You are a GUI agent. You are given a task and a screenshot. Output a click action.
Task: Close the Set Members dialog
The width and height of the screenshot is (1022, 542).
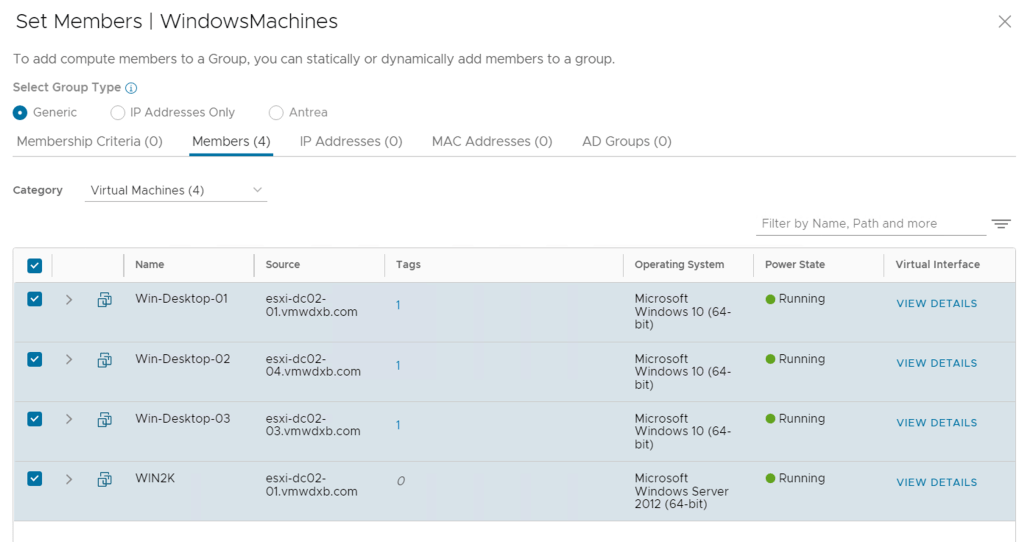tap(1004, 22)
